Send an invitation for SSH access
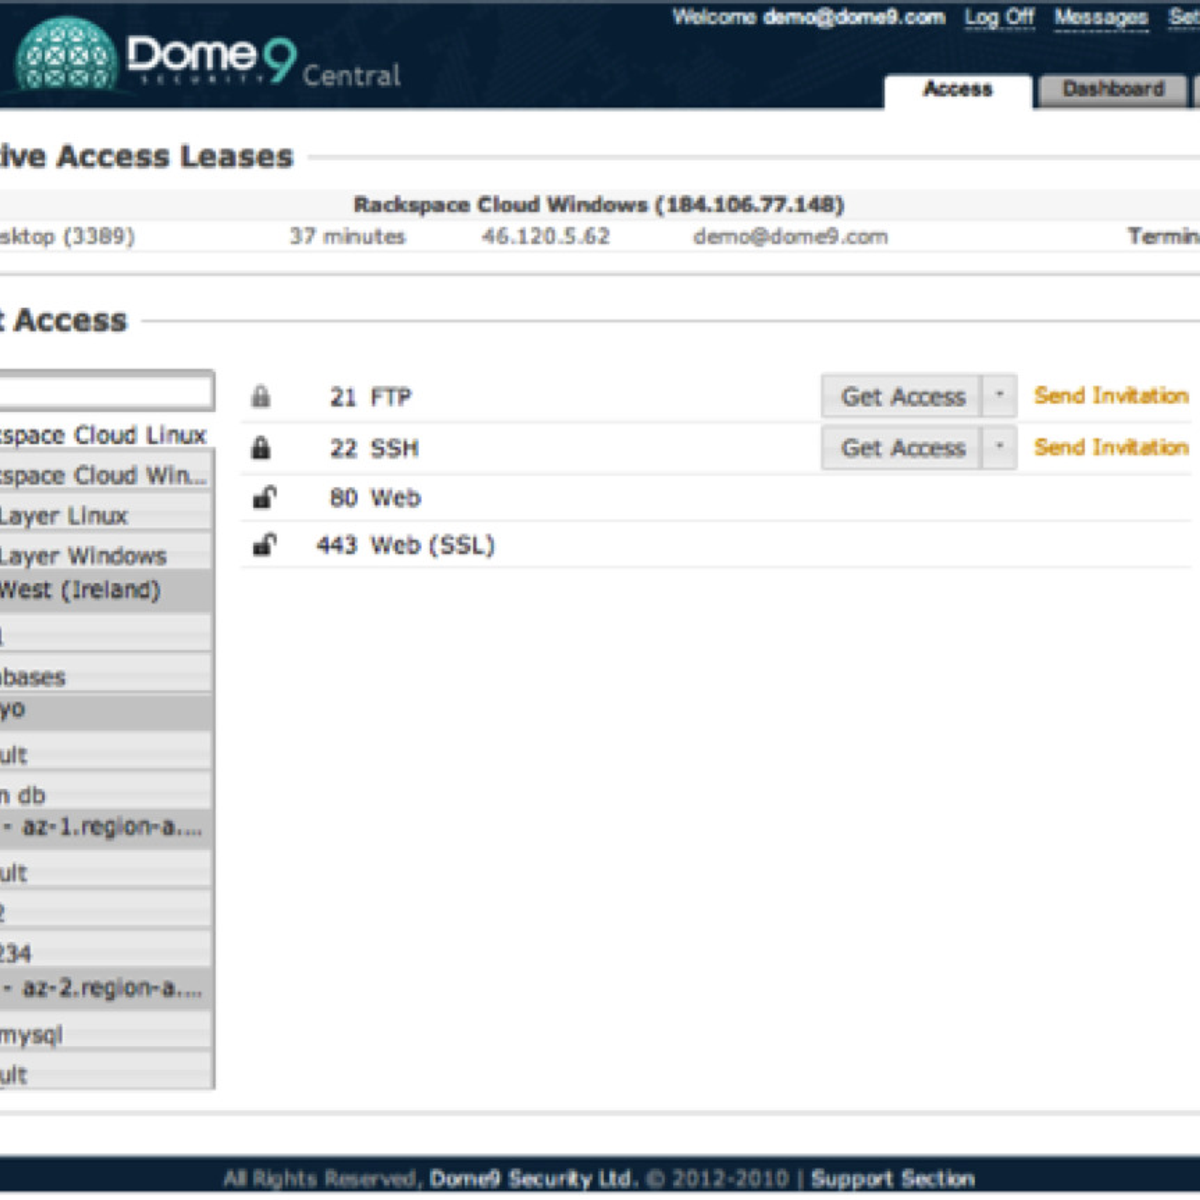The height and width of the screenshot is (1200, 1200). 1111,447
